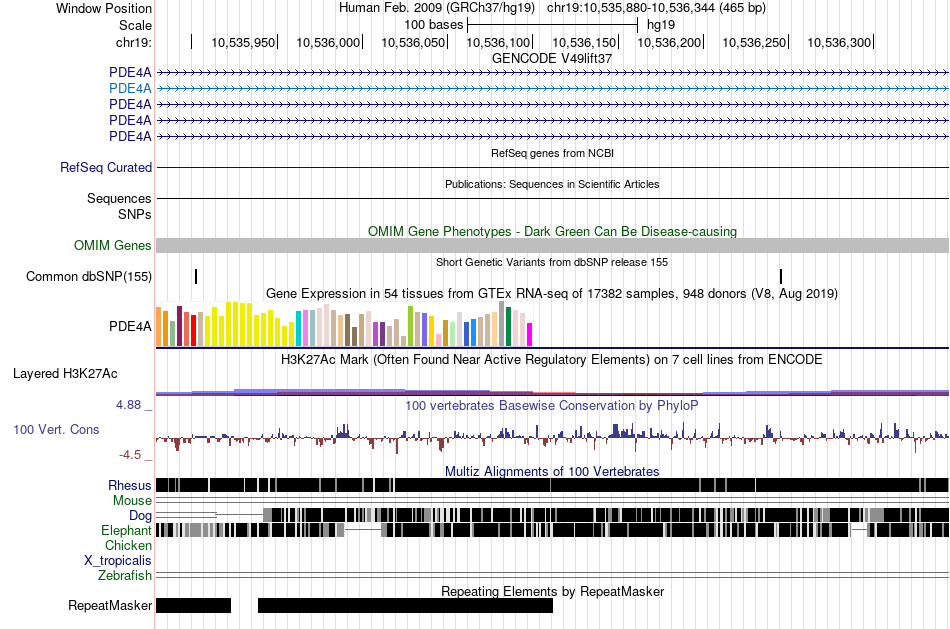Open OMIM Gene Phenotypes track title
This screenshot has width=950, height=629.
click(552, 231)
